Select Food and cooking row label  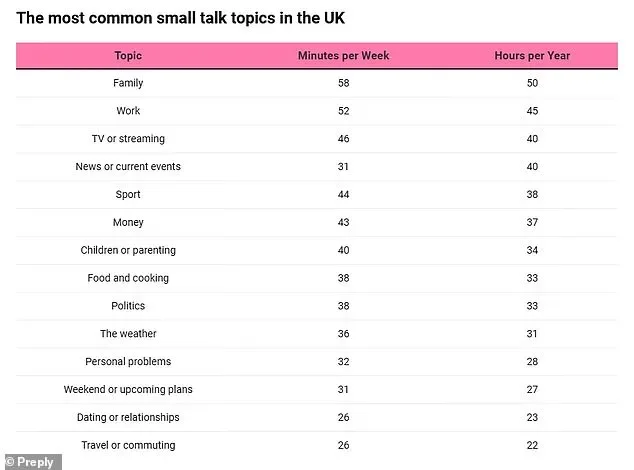[x=128, y=278]
